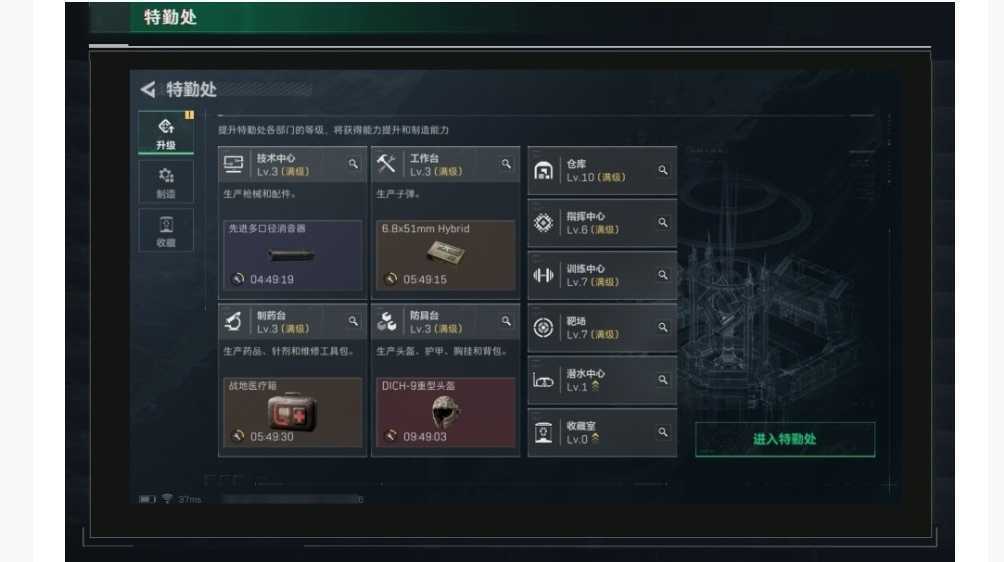This screenshot has height=562, width=1004.
Task: Open the 收藏 sidebar tab
Action: click(166, 230)
